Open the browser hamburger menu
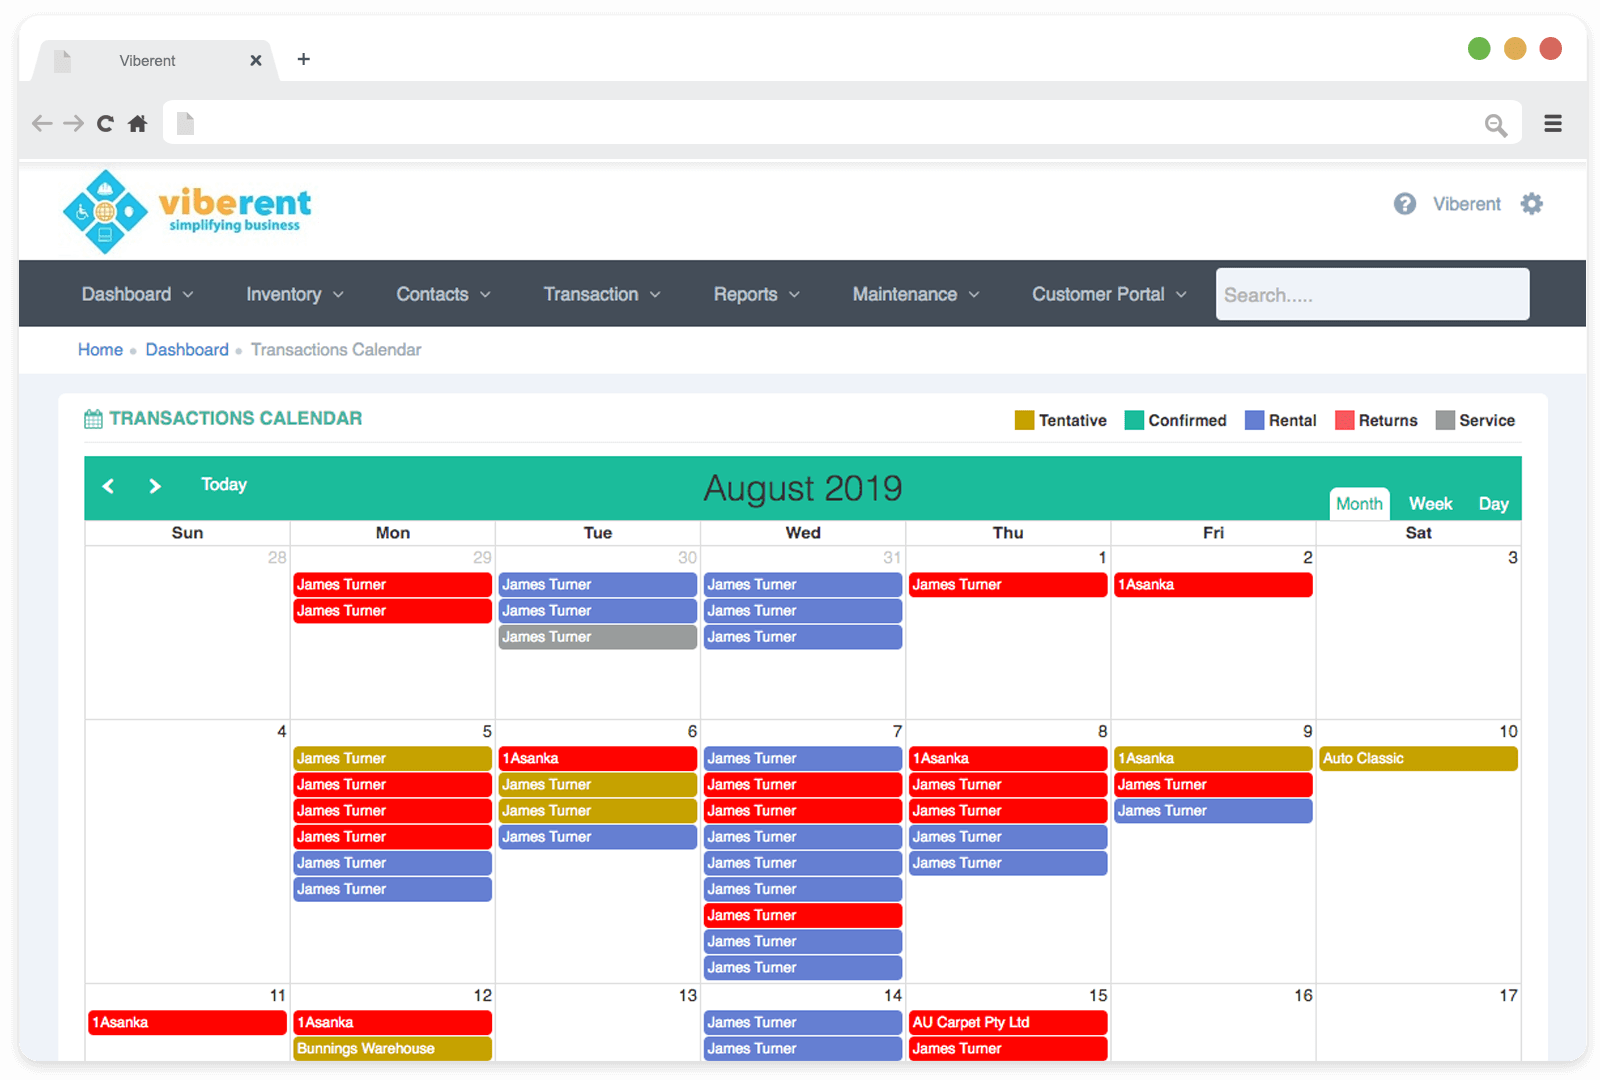Image resolution: width=1600 pixels, height=1080 pixels. tap(1552, 124)
